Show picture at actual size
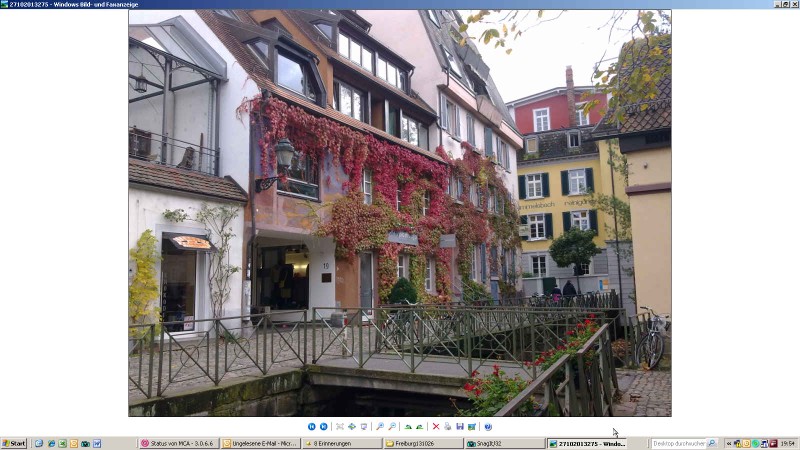The height and width of the screenshot is (450, 800). 352,427
